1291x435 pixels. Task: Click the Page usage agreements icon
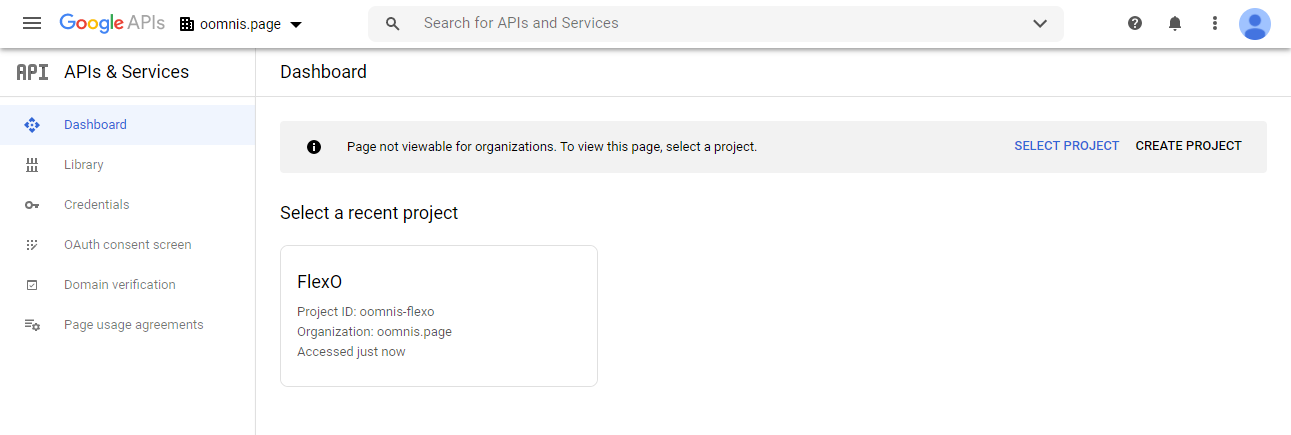point(32,325)
